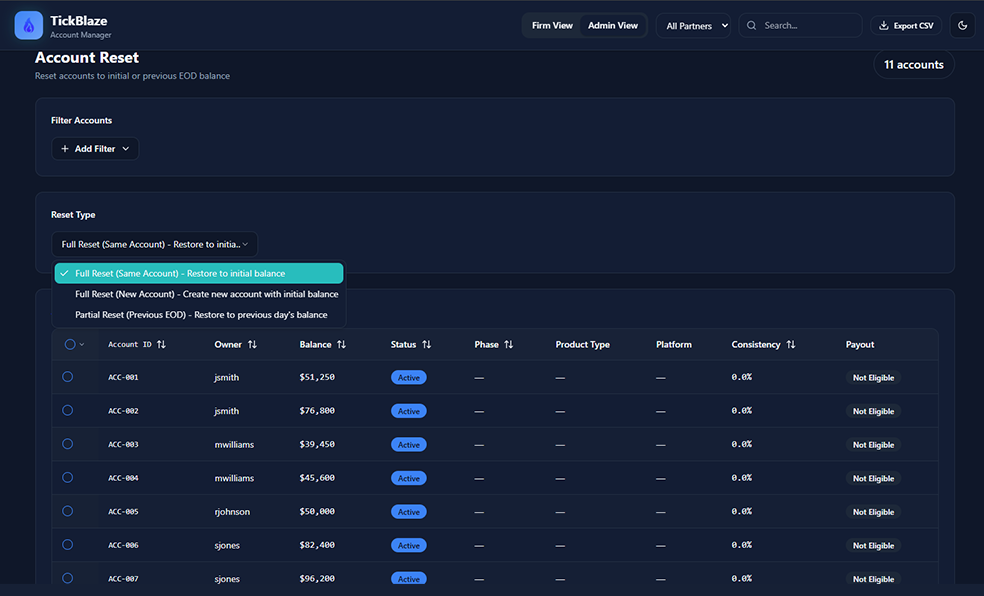
Task: Sort by Owner column arrows icon
Action: coord(252,345)
